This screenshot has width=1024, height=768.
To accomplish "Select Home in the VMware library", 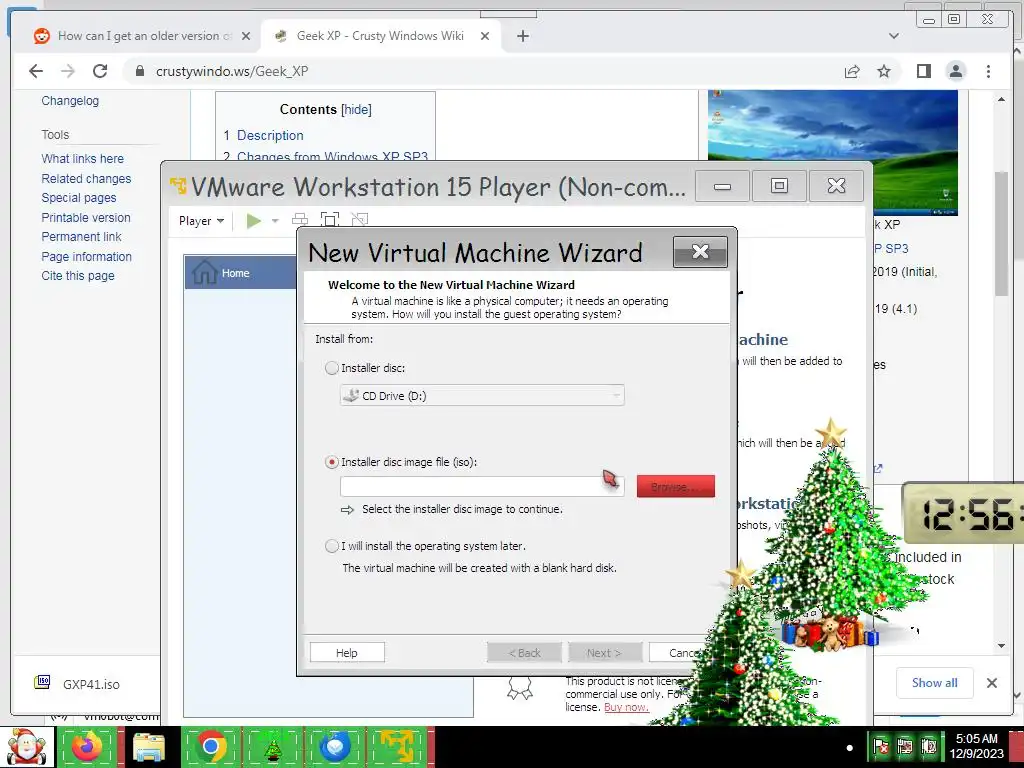I will 241,272.
